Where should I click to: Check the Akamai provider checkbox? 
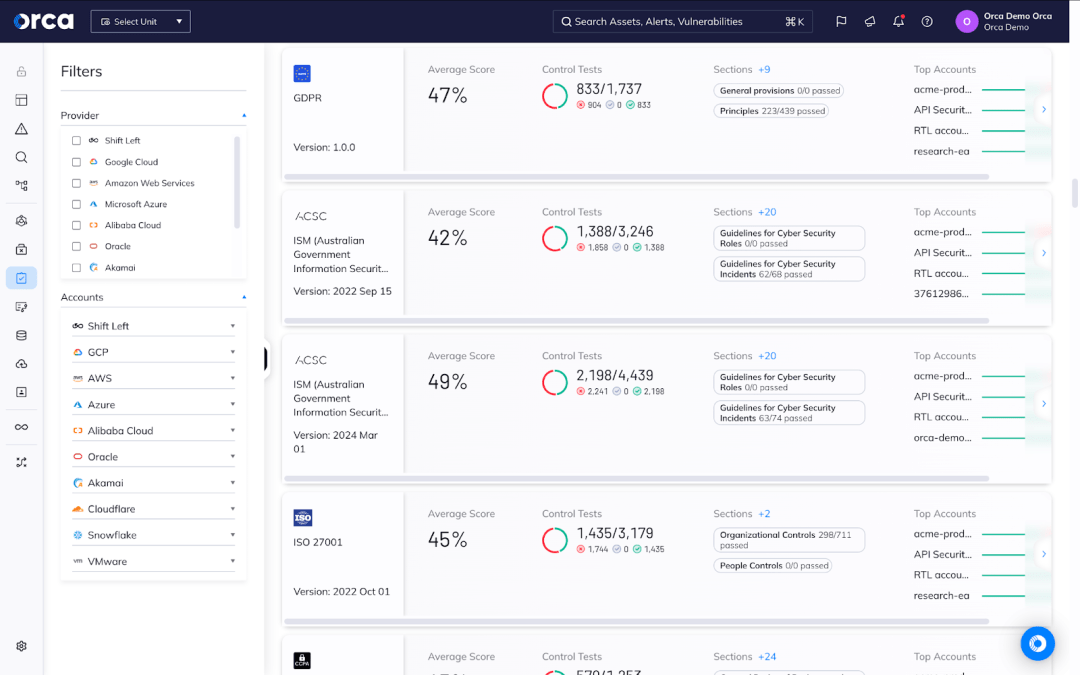pyautogui.click(x=76, y=268)
